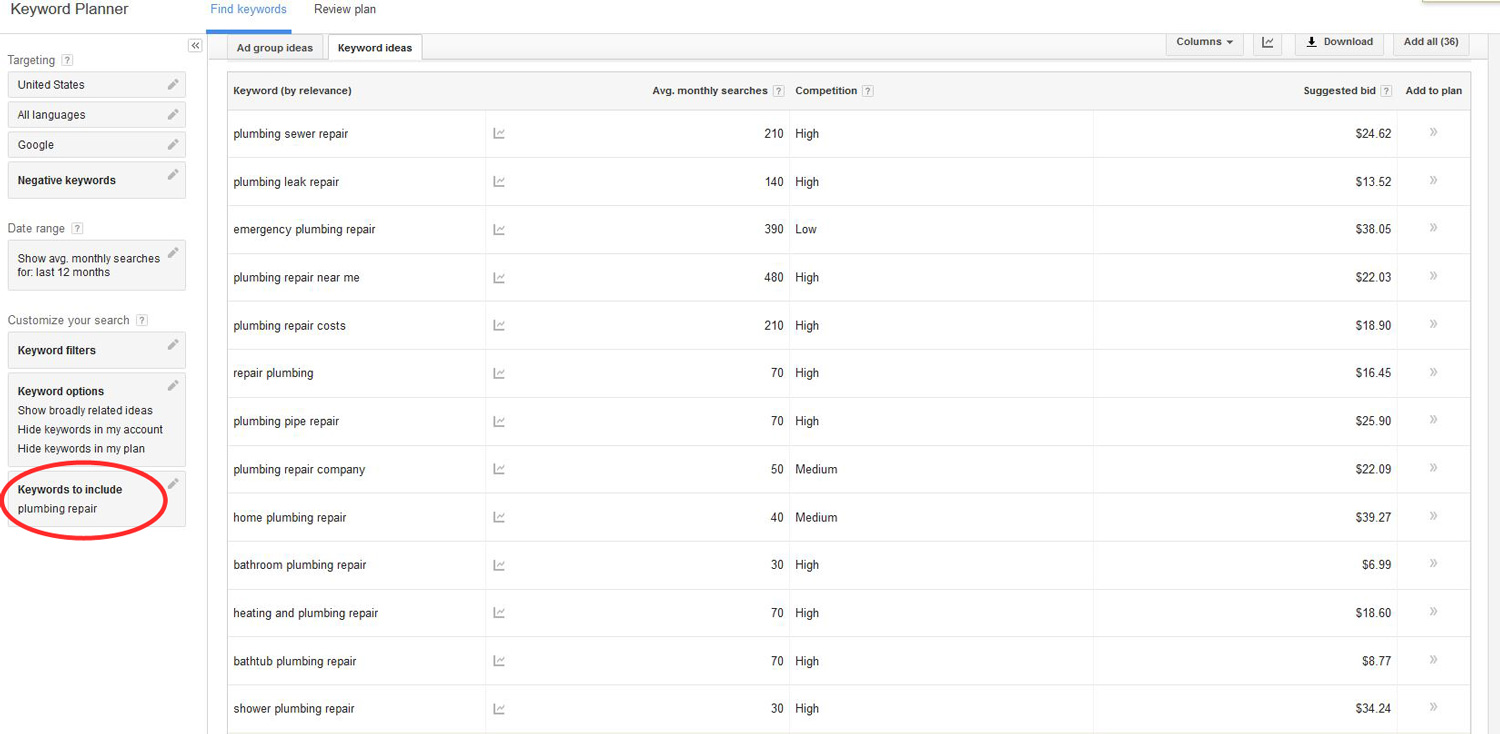The width and height of the screenshot is (1500, 734).
Task: Open the trend chart view beside Columns
Action: (1267, 42)
